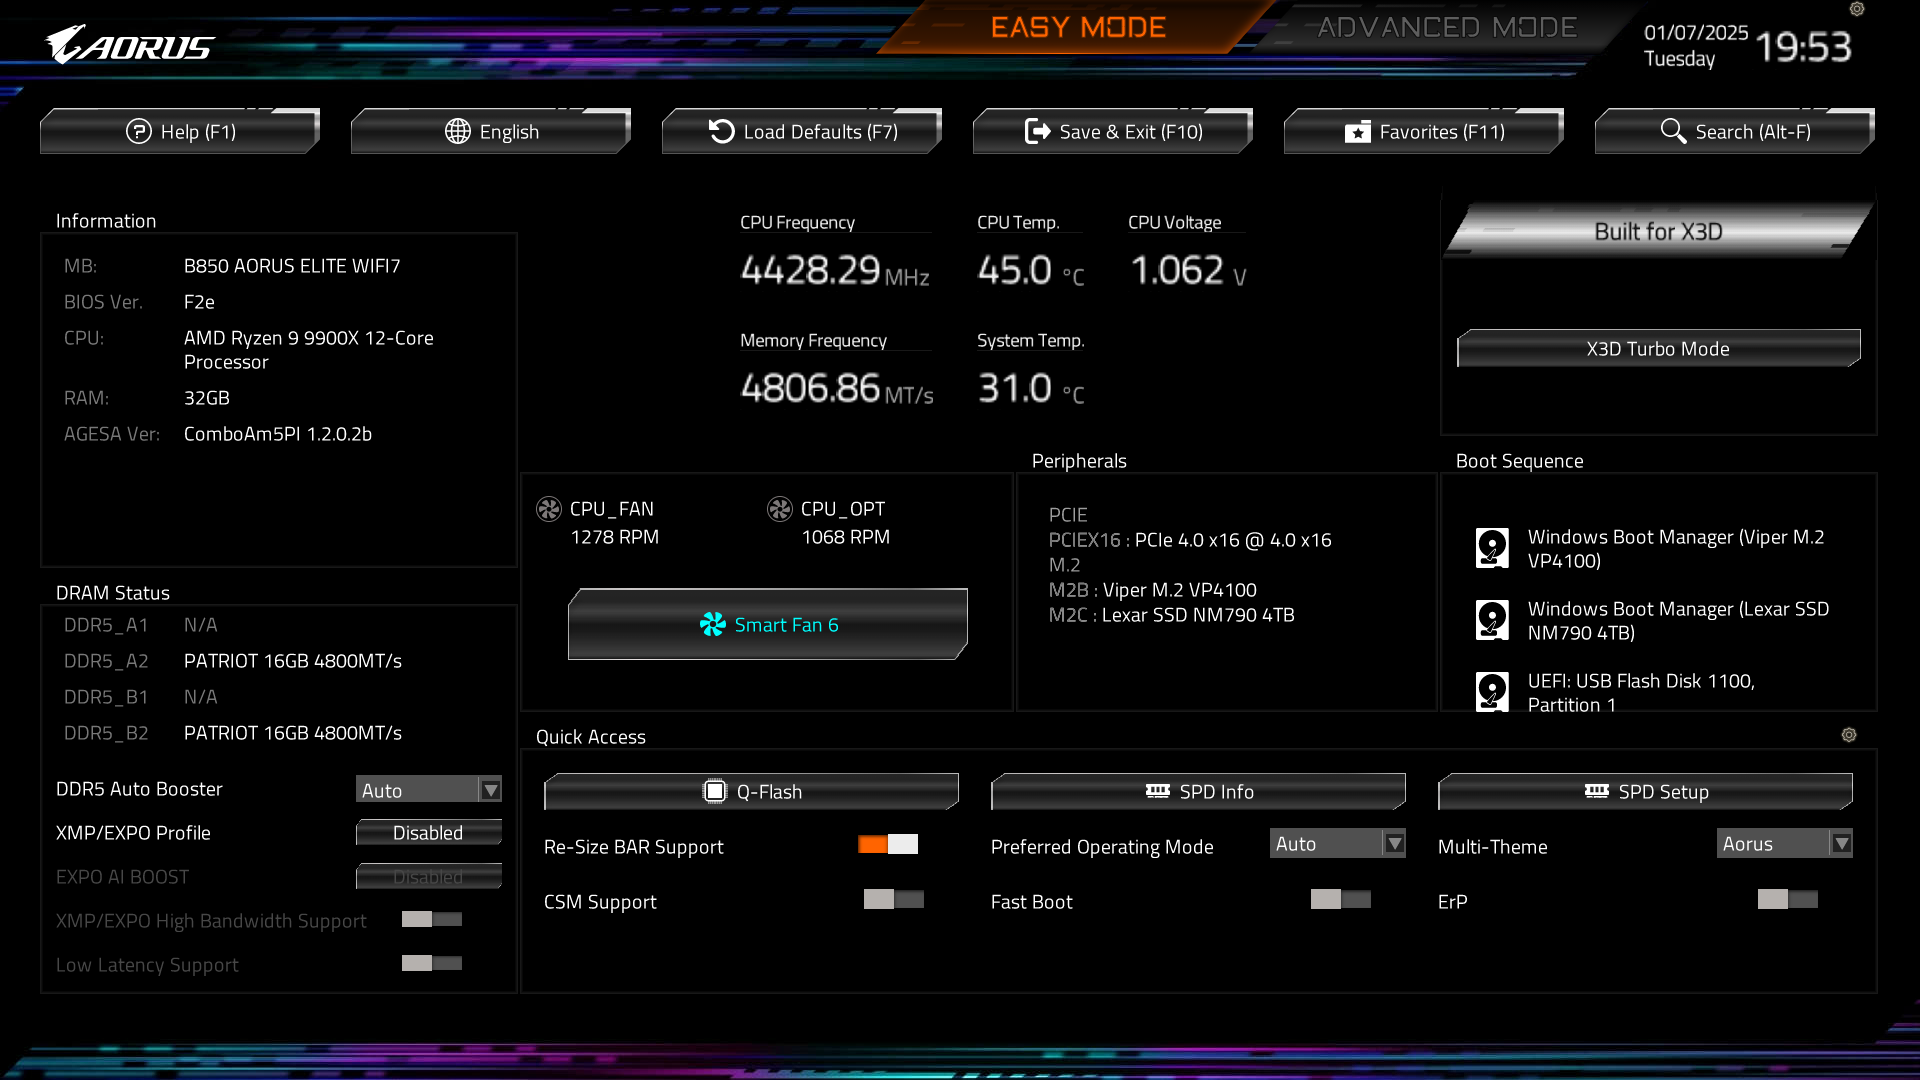Open Help (F1)
Image resolution: width=1920 pixels, height=1080 pixels.
click(180, 132)
